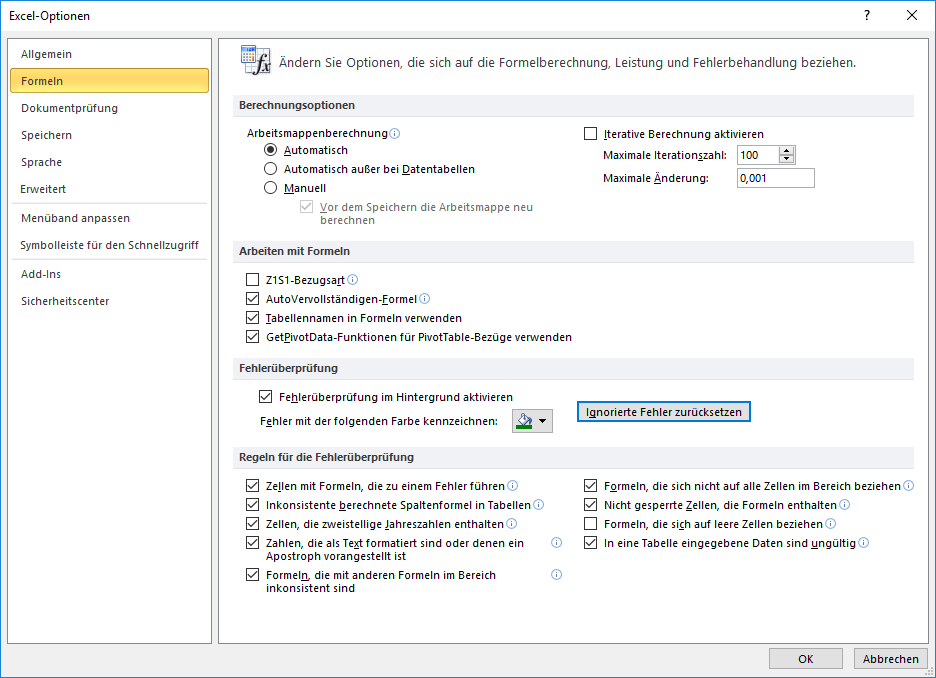
Task: Increase Maximale Iterationszahl with up arrow
Action: (x=786, y=151)
